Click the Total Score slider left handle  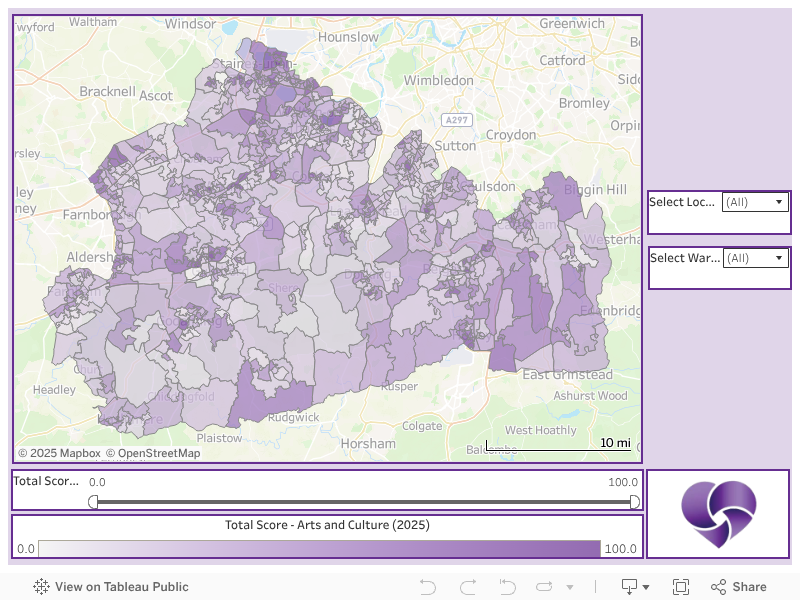pyautogui.click(x=93, y=502)
